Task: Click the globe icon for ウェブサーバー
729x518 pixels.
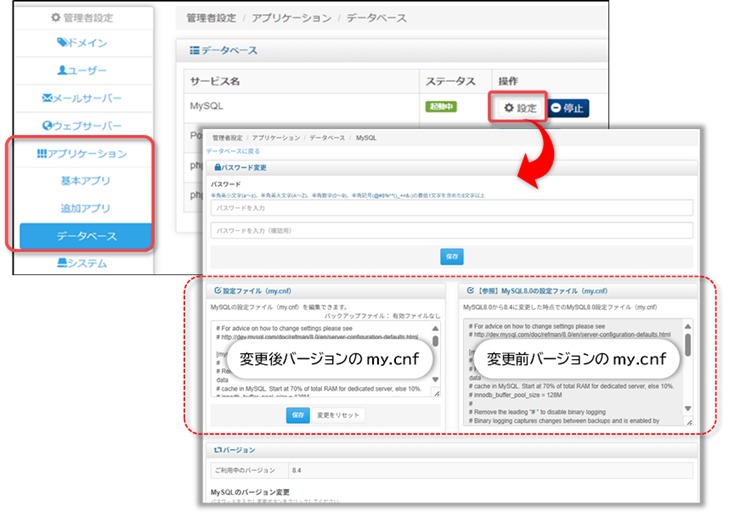Action: 47,126
